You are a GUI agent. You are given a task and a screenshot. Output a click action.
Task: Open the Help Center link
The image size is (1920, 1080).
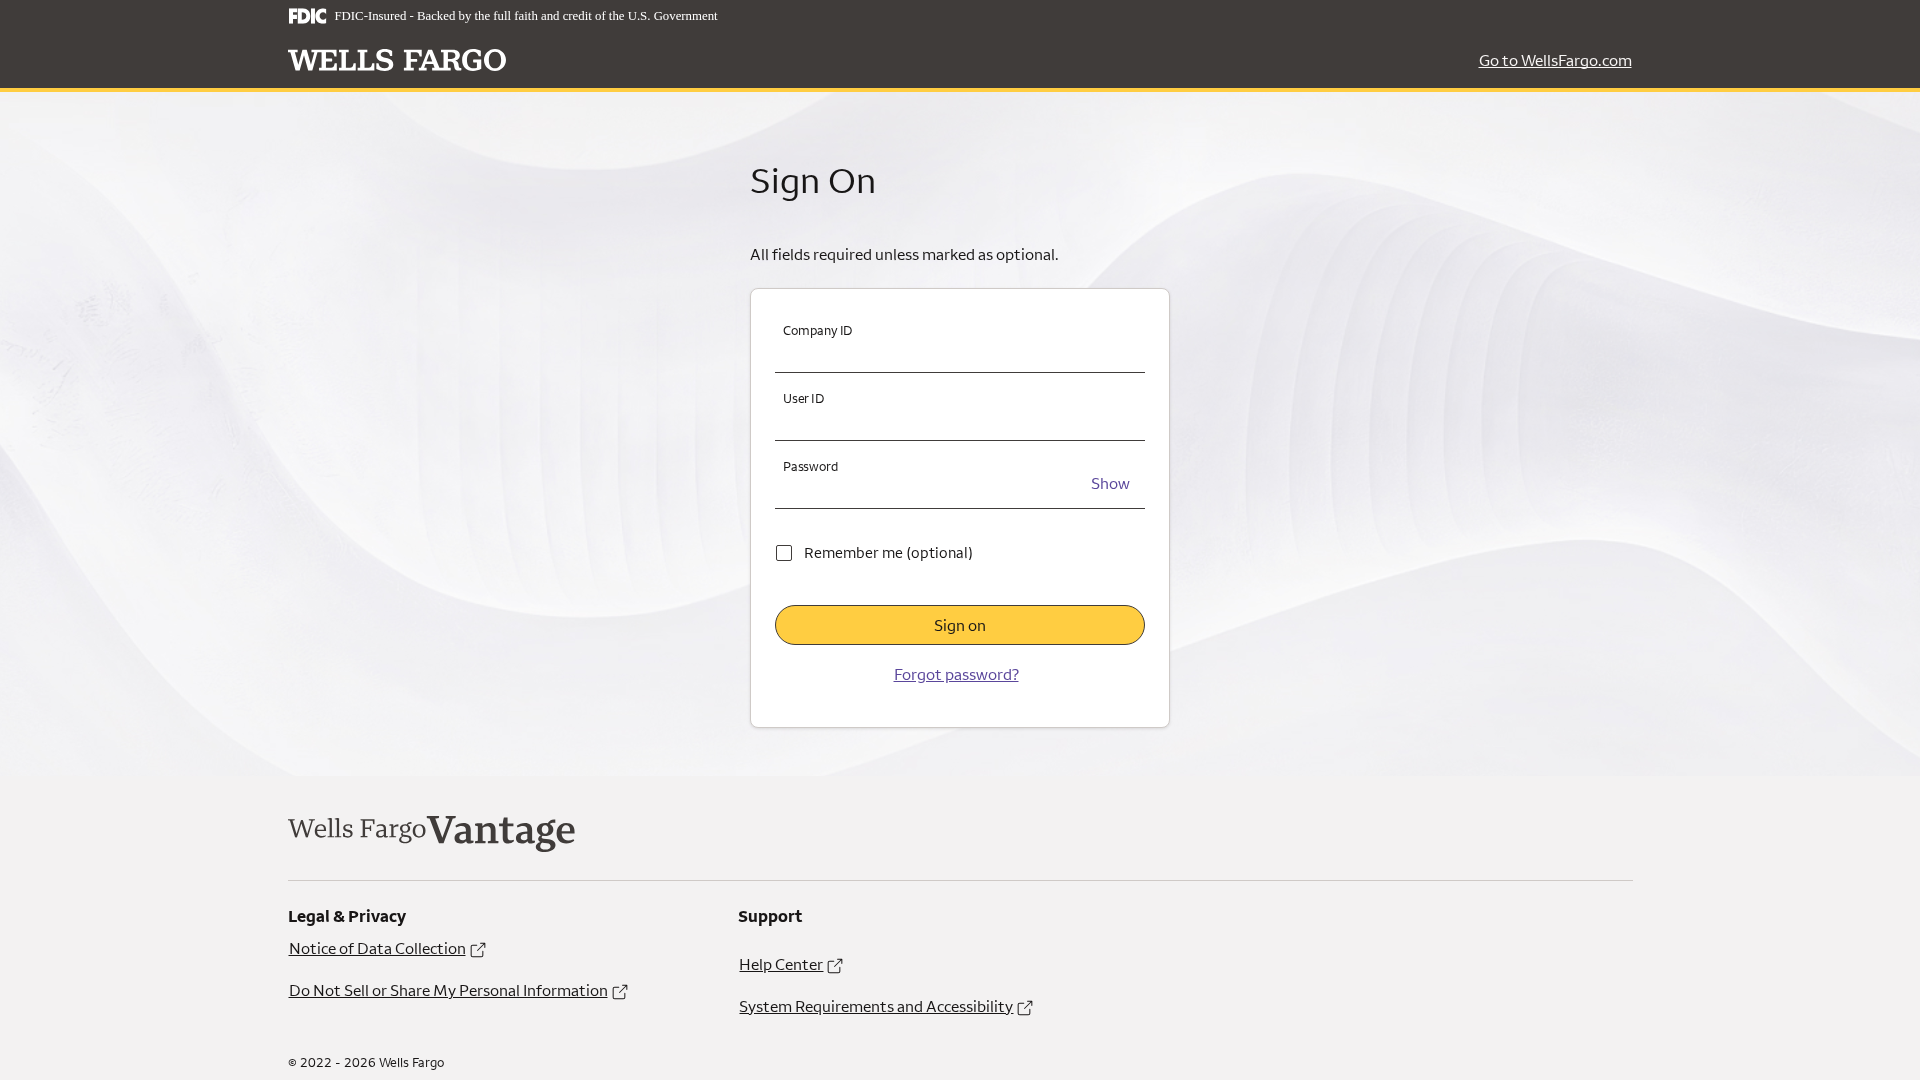pyautogui.click(x=781, y=965)
